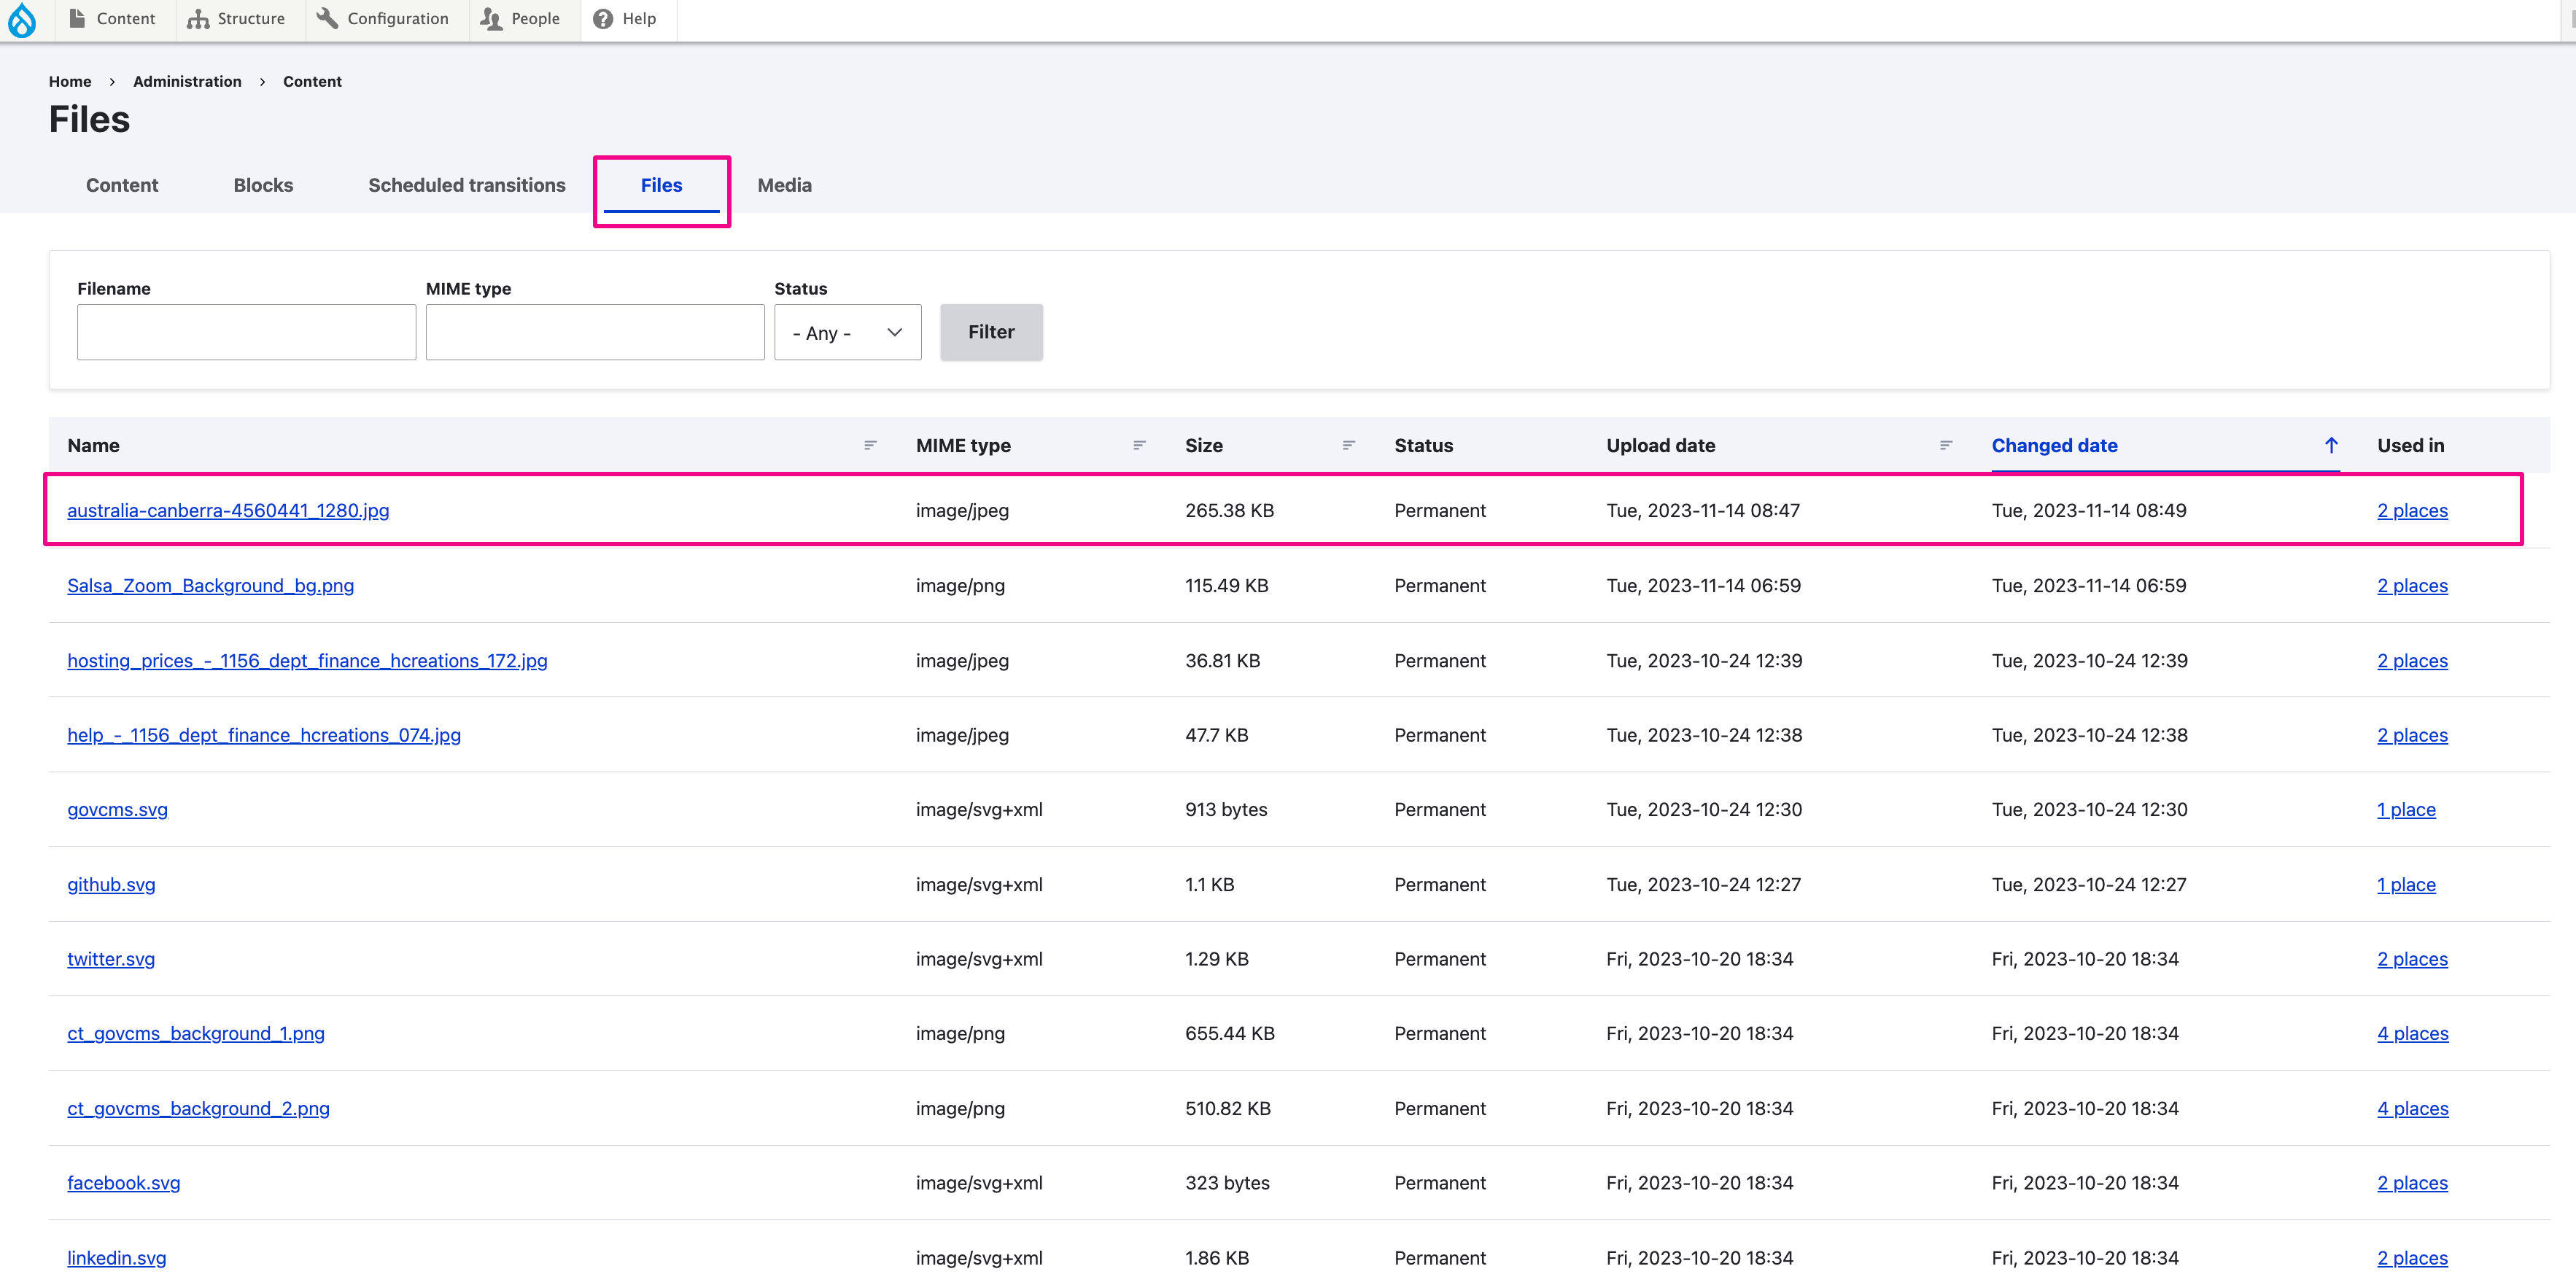Image resolution: width=2576 pixels, height=1285 pixels.
Task: Click into the Filename filter field
Action: 246,333
